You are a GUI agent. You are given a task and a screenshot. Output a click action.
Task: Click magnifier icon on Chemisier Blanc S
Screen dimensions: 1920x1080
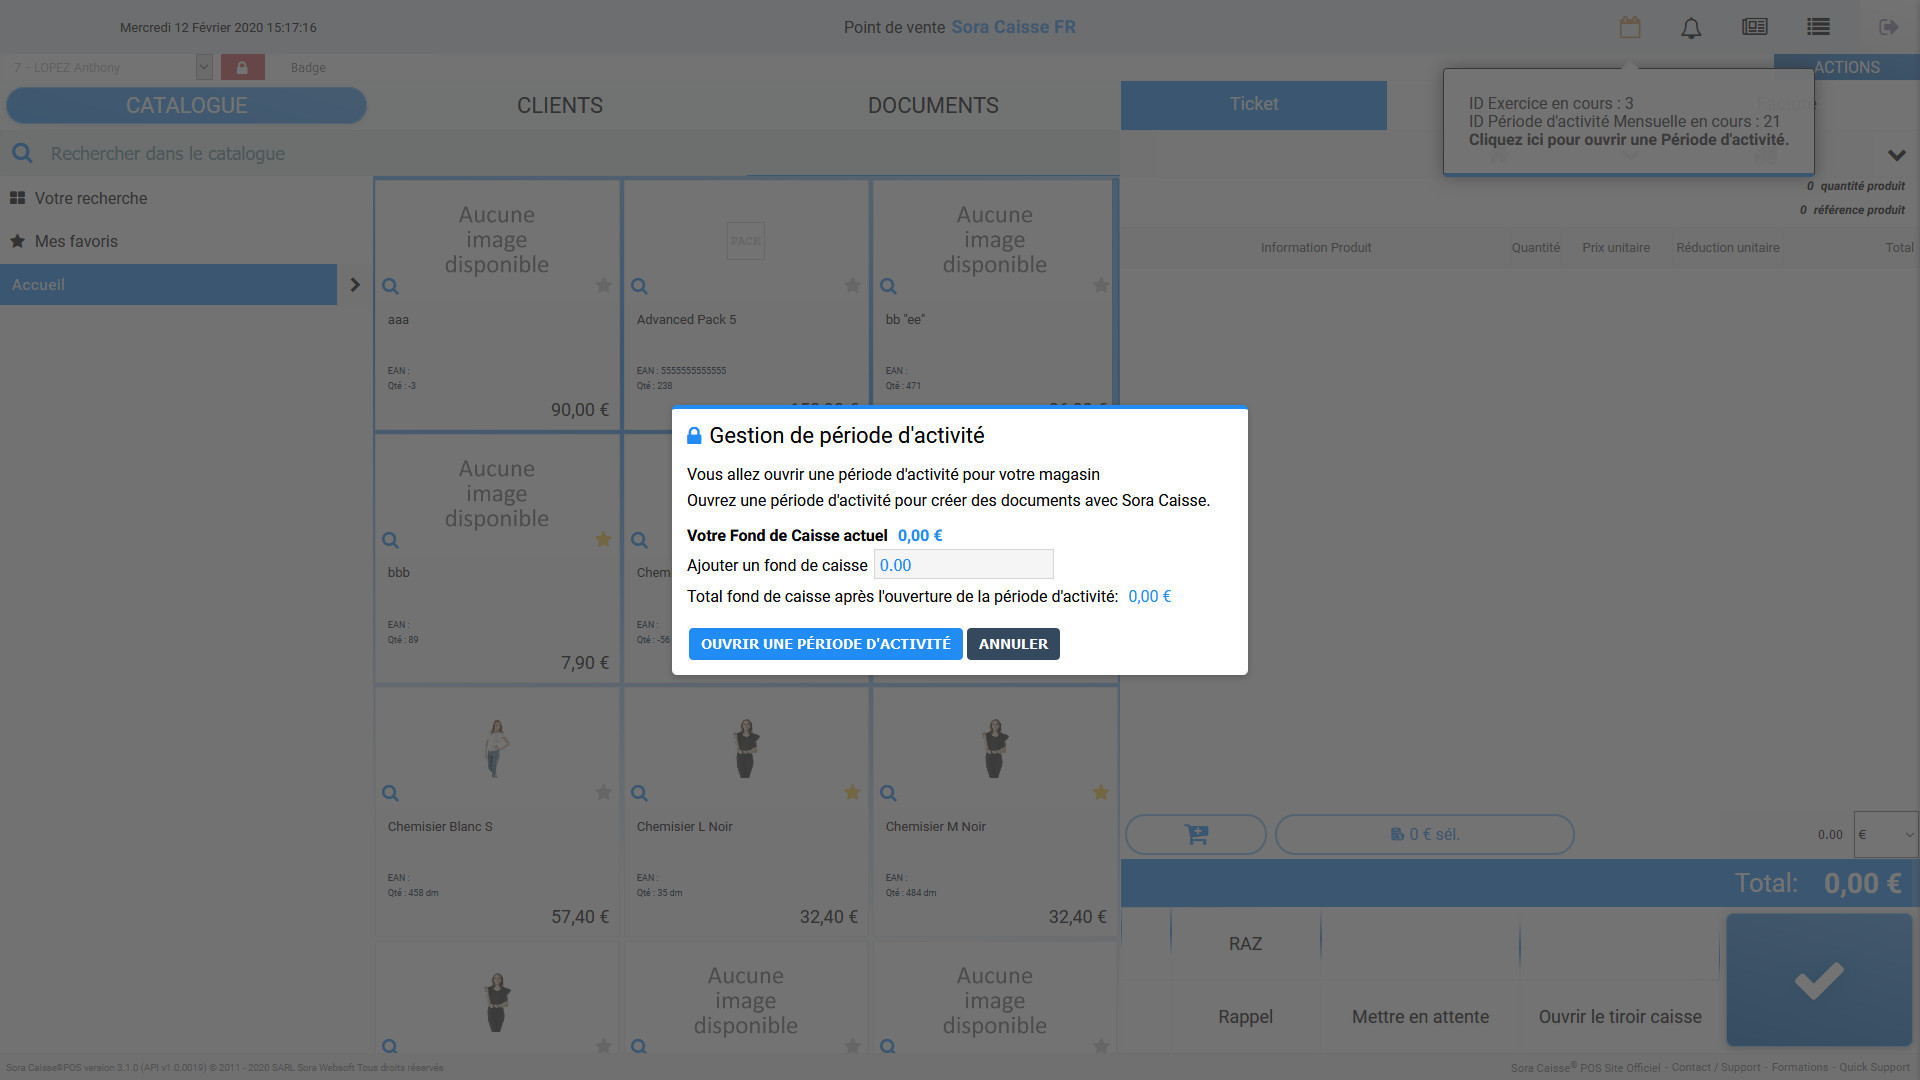[390, 793]
